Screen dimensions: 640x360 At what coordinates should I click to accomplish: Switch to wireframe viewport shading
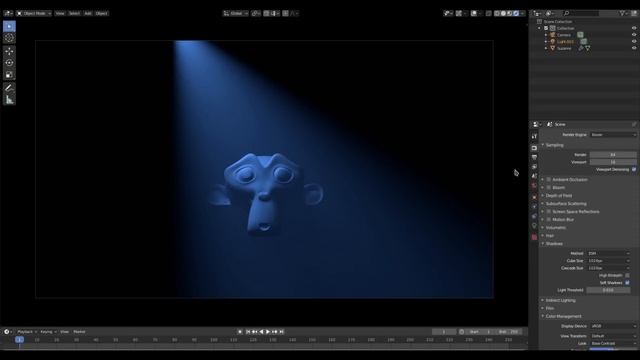(497, 13)
